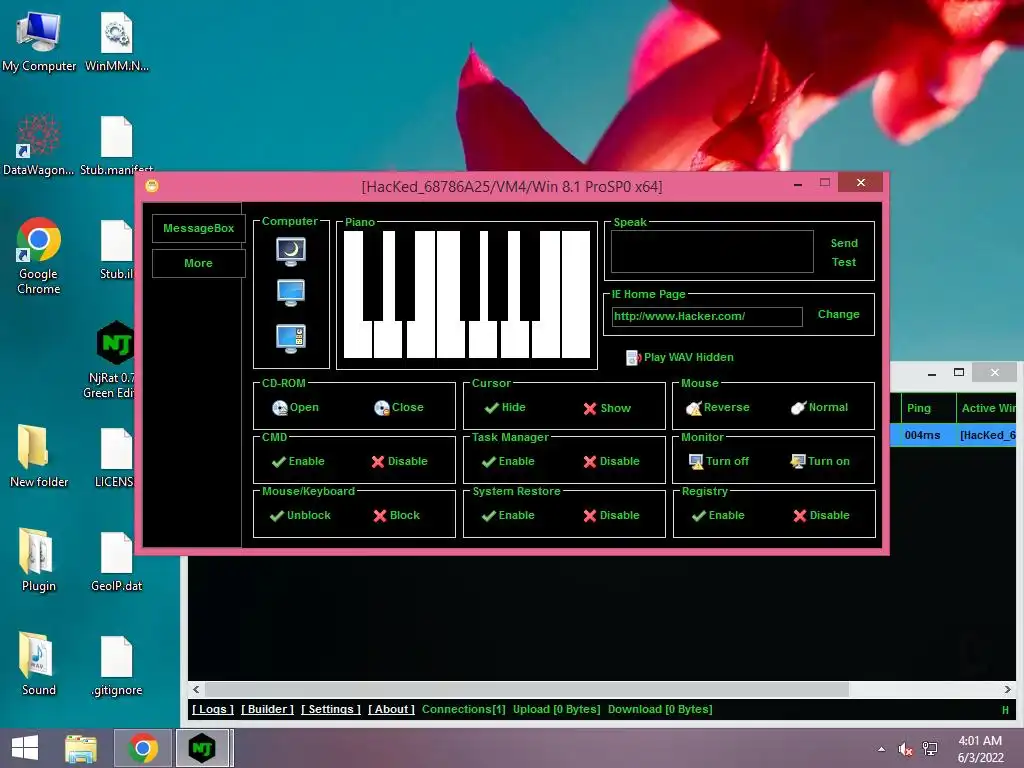Turn on the remote monitor
The width and height of the screenshot is (1024, 768).
pyautogui.click(x=820, y=462)
